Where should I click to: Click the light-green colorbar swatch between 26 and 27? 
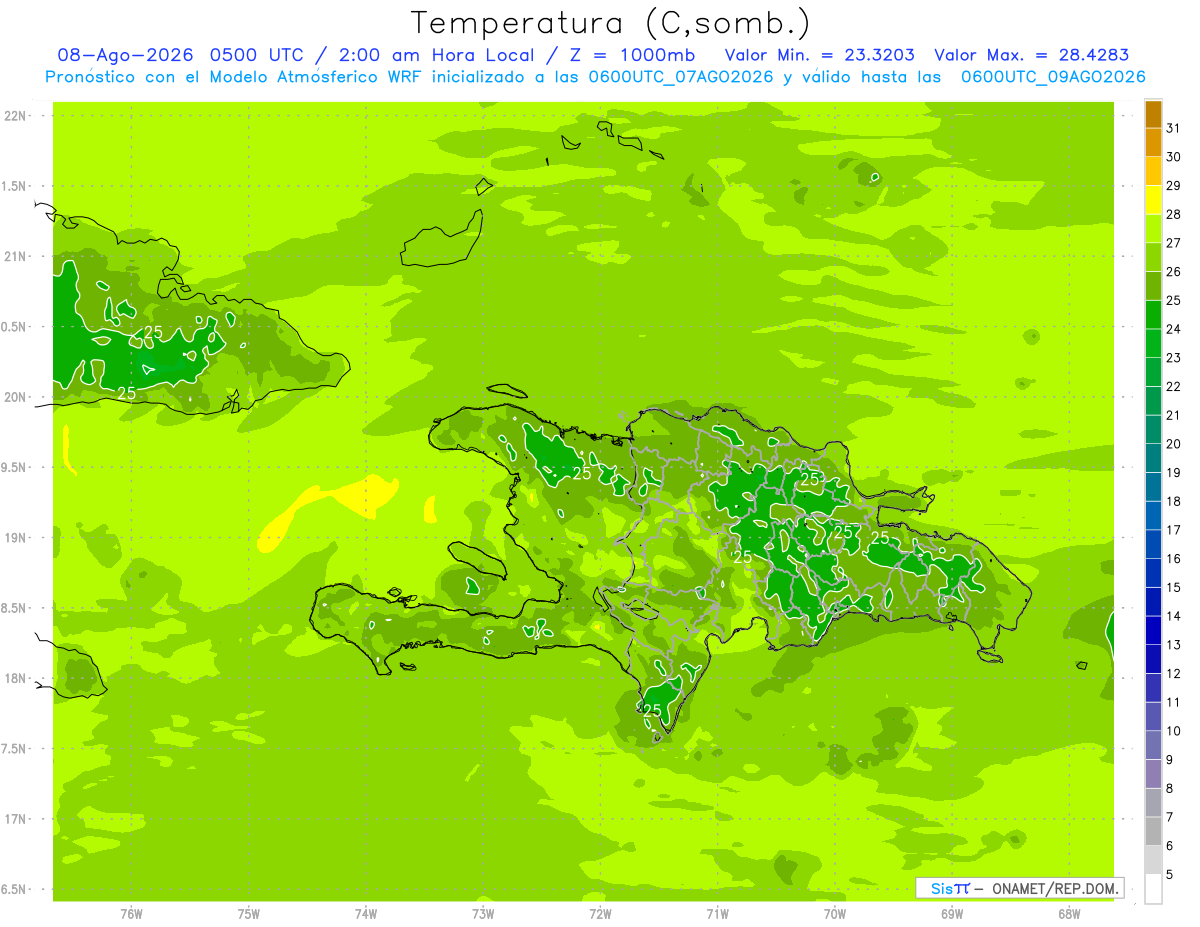[1153, 257]
